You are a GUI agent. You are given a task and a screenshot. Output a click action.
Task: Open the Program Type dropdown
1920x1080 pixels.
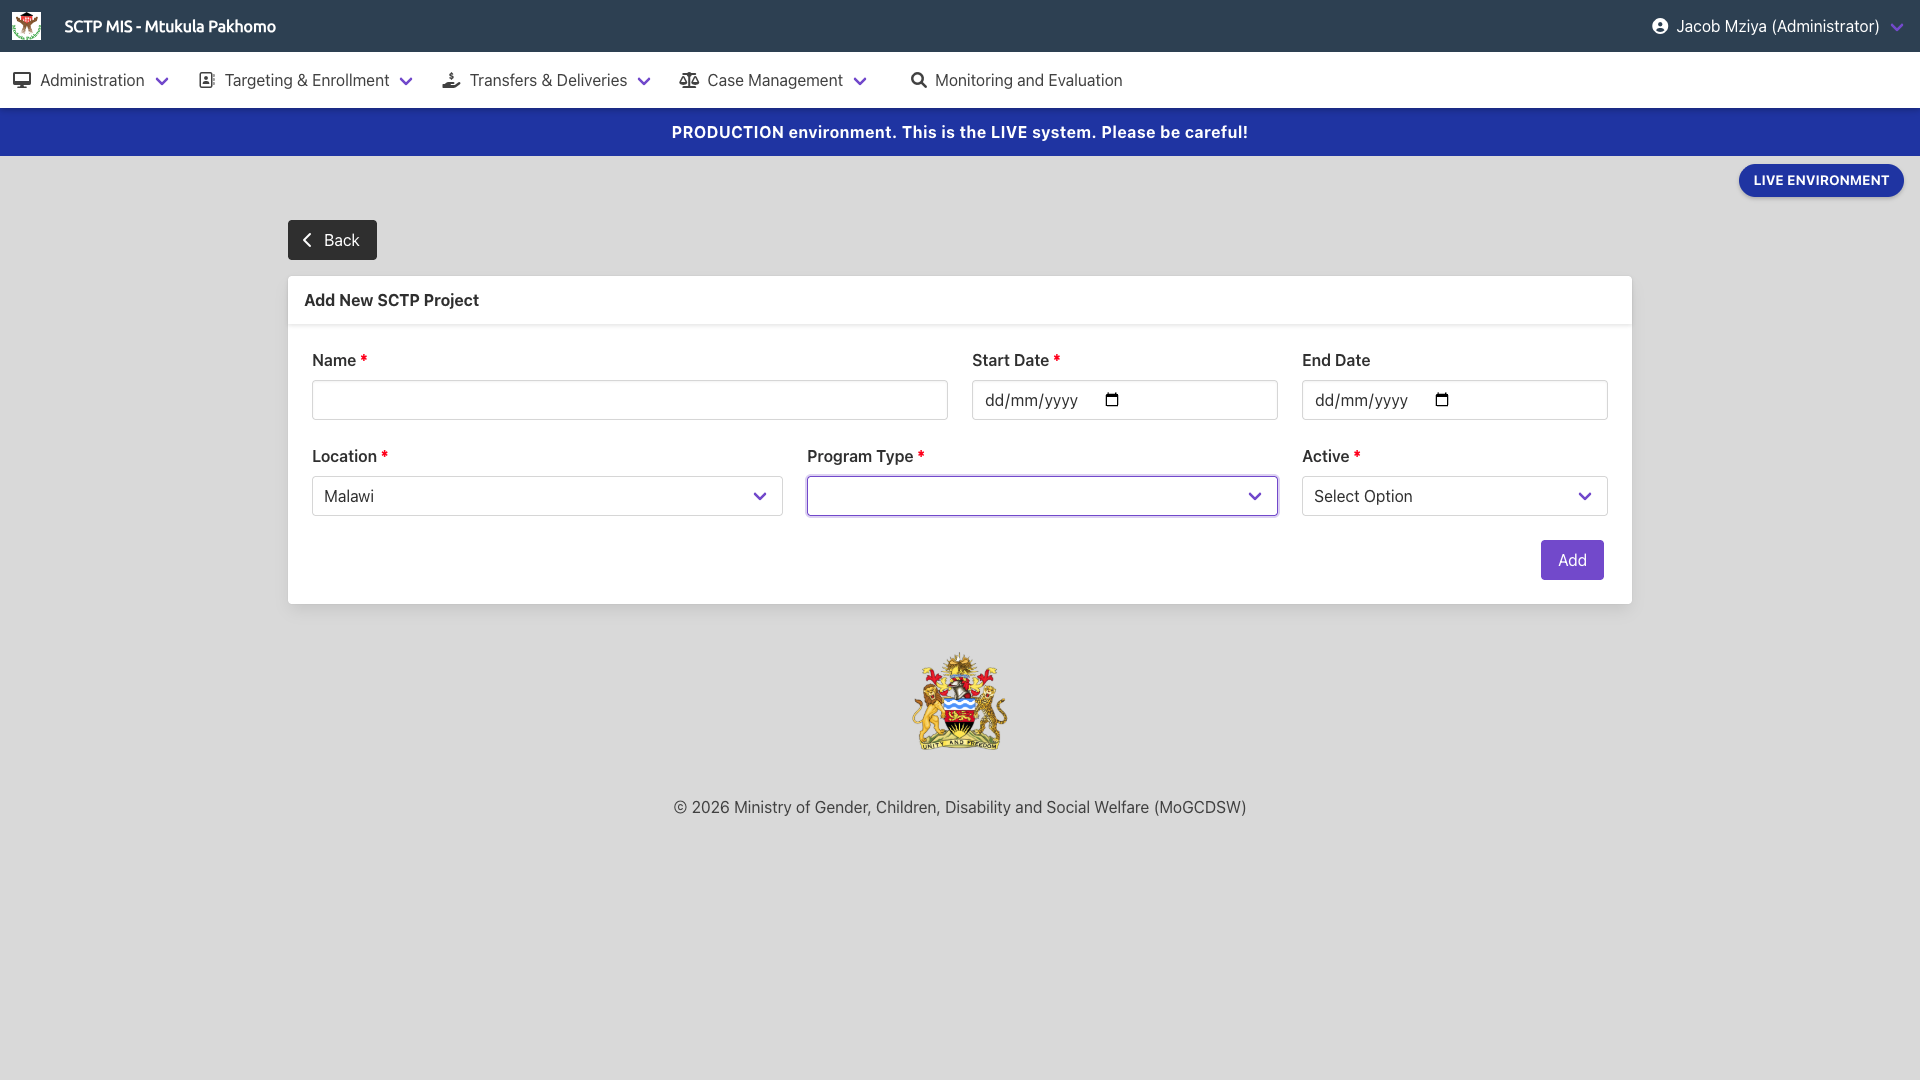coord(1042,496)
